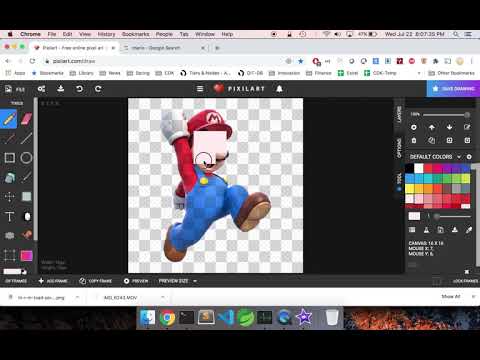Select the Text tool
The width and height of the screenshot is (480, 360).
click(9, 217)
